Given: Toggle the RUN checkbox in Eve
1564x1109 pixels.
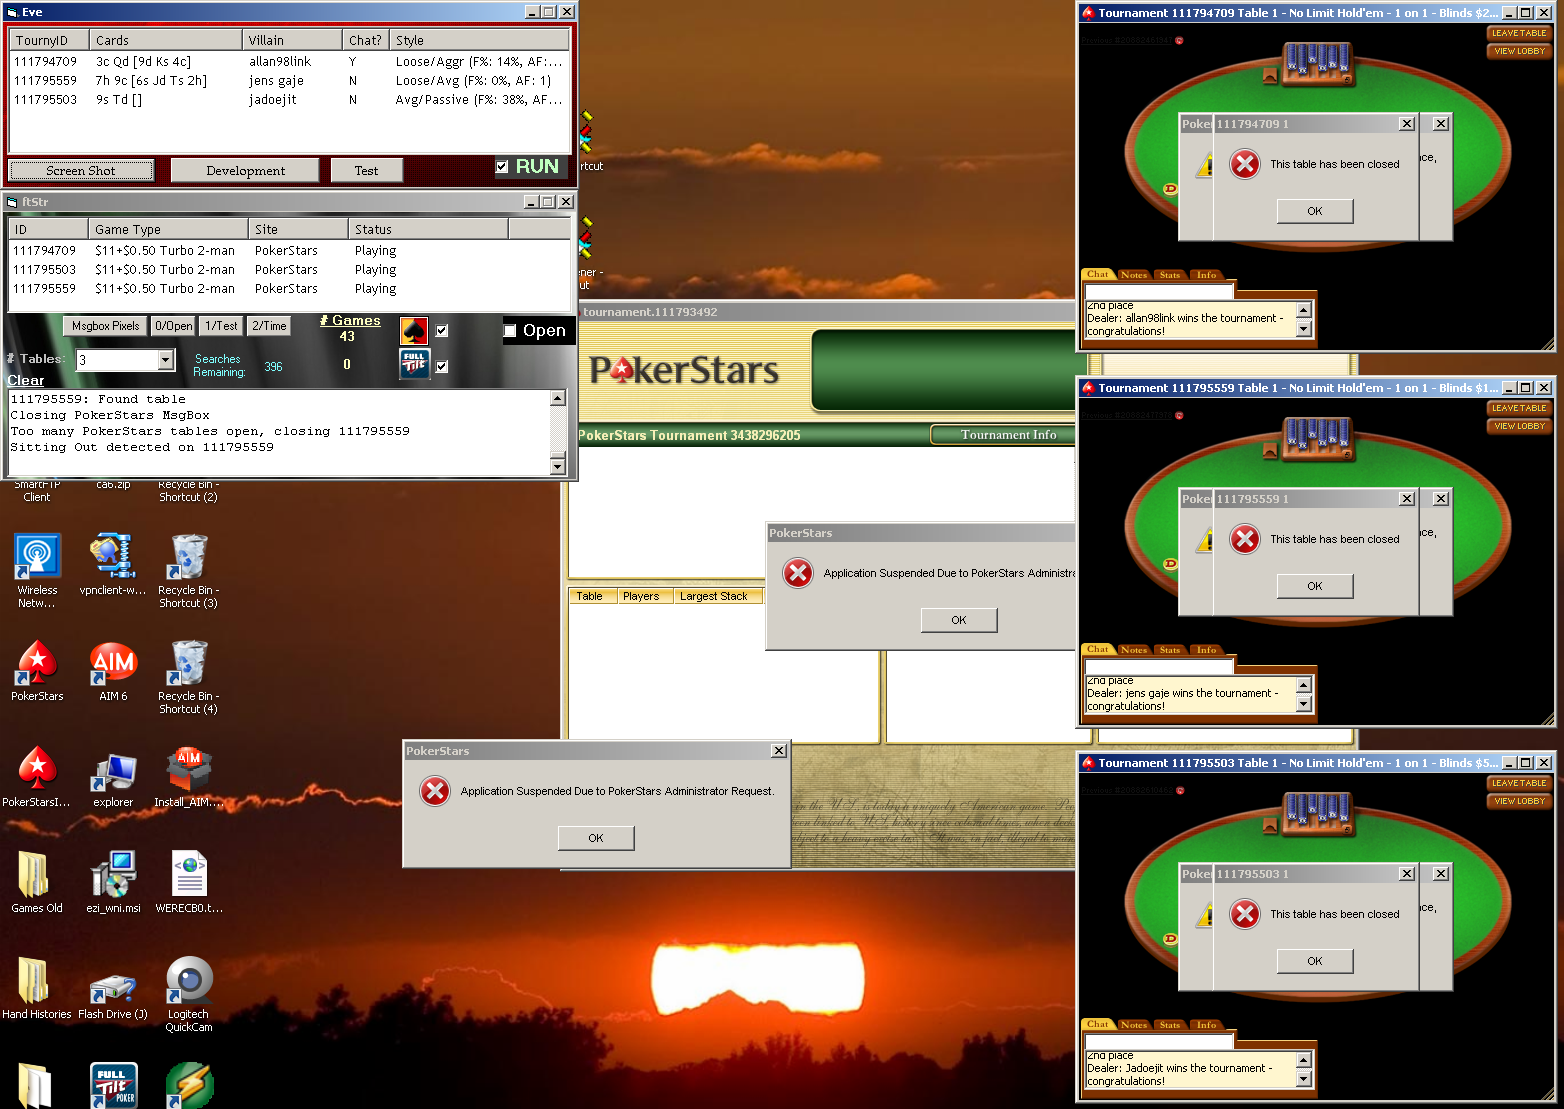Looking at the screenshot, I should [x=502, y=167].
